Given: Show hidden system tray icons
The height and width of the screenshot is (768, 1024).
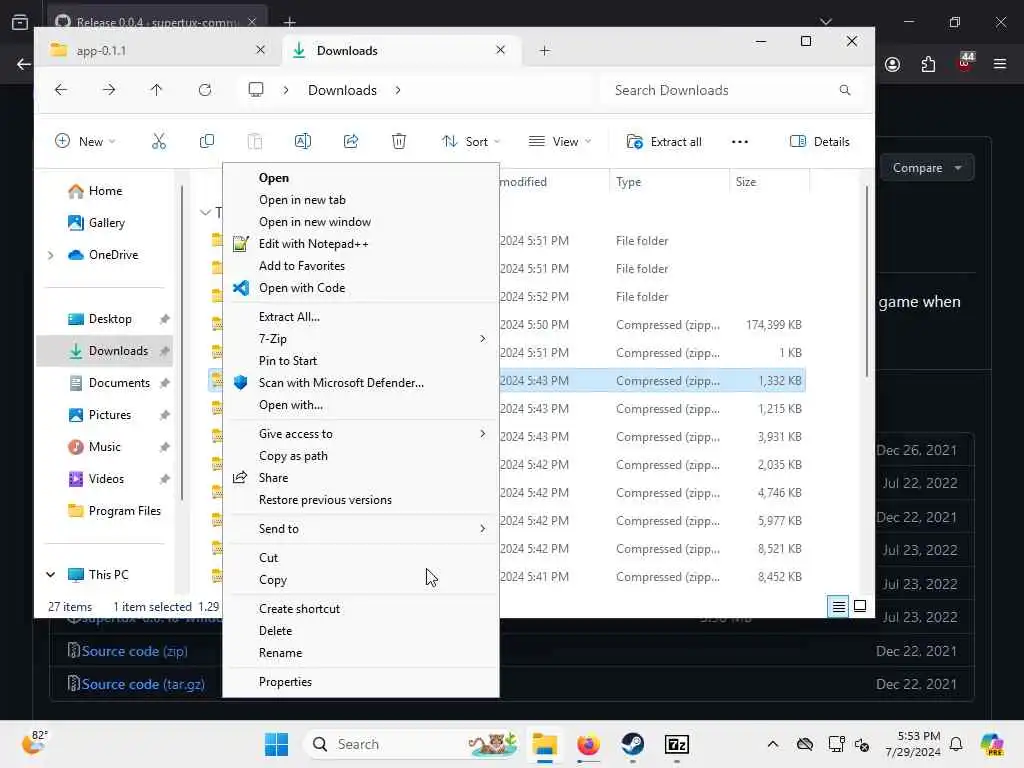Looking at the screenshot, I should (773, 744).
